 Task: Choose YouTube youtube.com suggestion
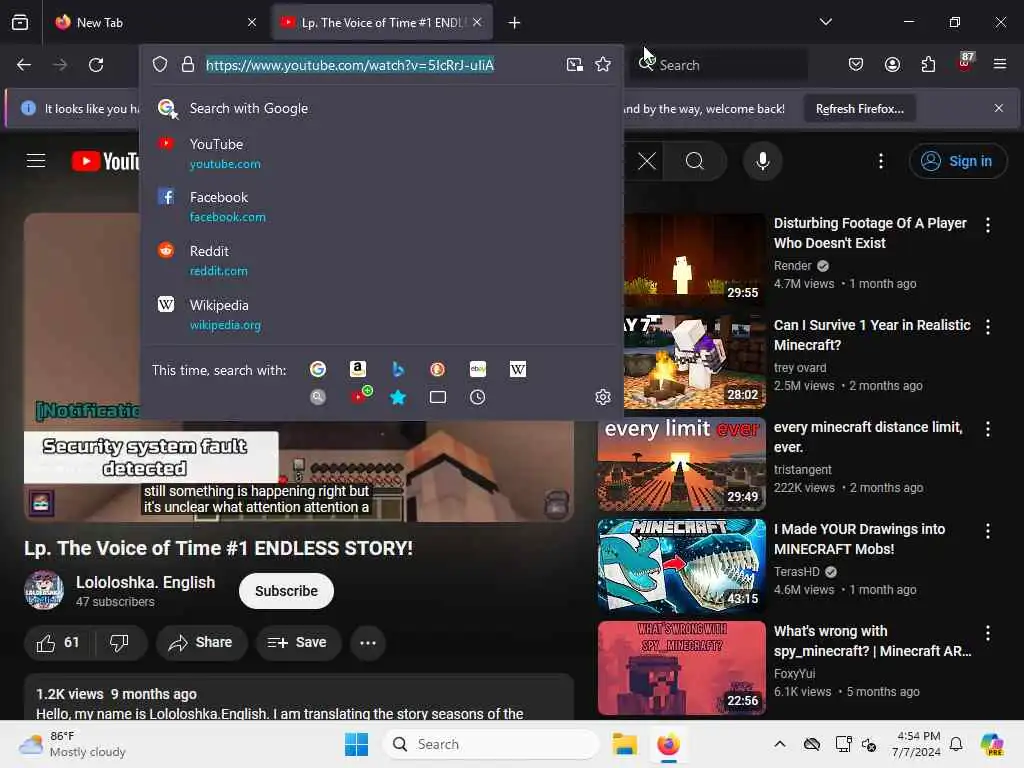coord(381,153)
